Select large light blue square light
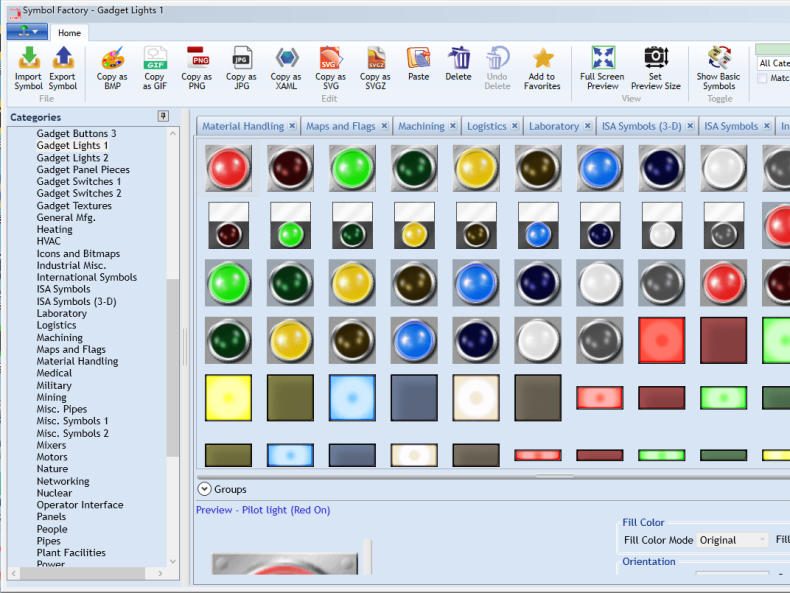Viewport: 790px width, 593px height. tap(352, 398)
